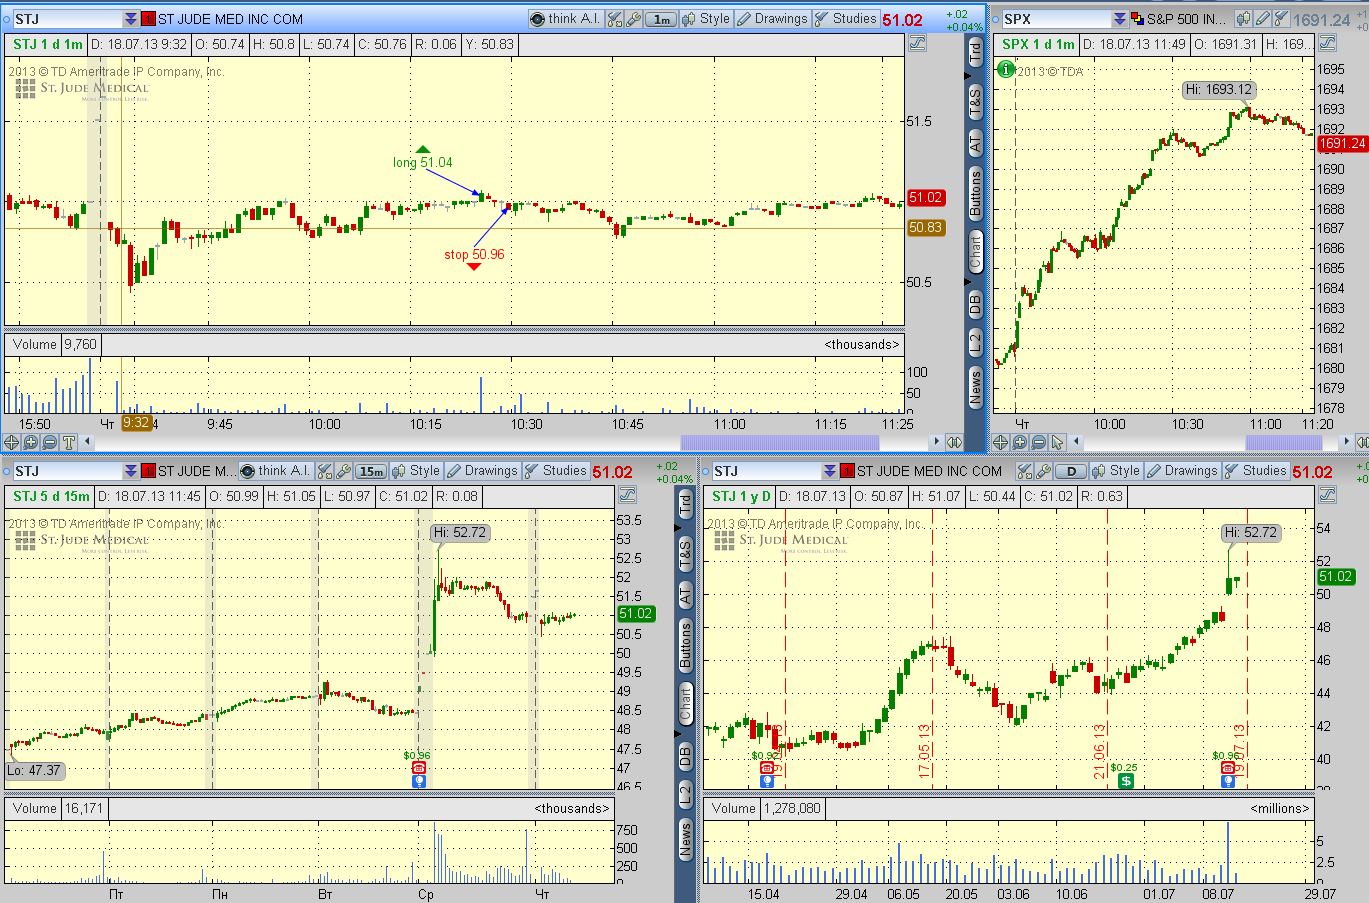Change the 15m timeframe of the STJ chart
Viewport: 1369px width, 903px height.
[x=371, y=471]
